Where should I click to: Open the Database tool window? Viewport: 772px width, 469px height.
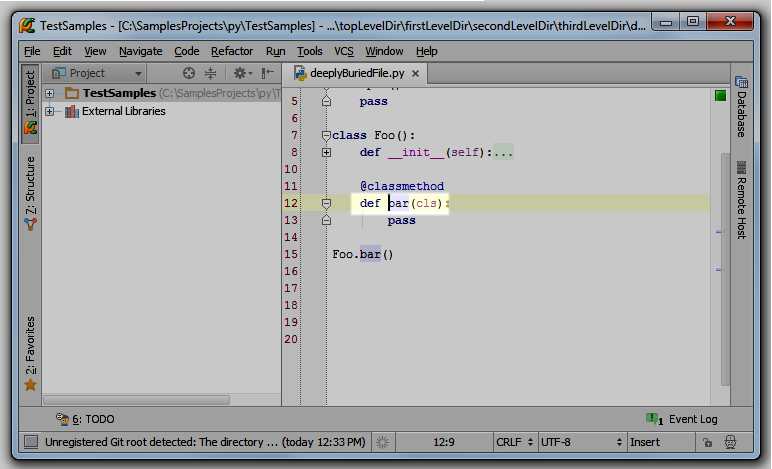pos(741,106)
